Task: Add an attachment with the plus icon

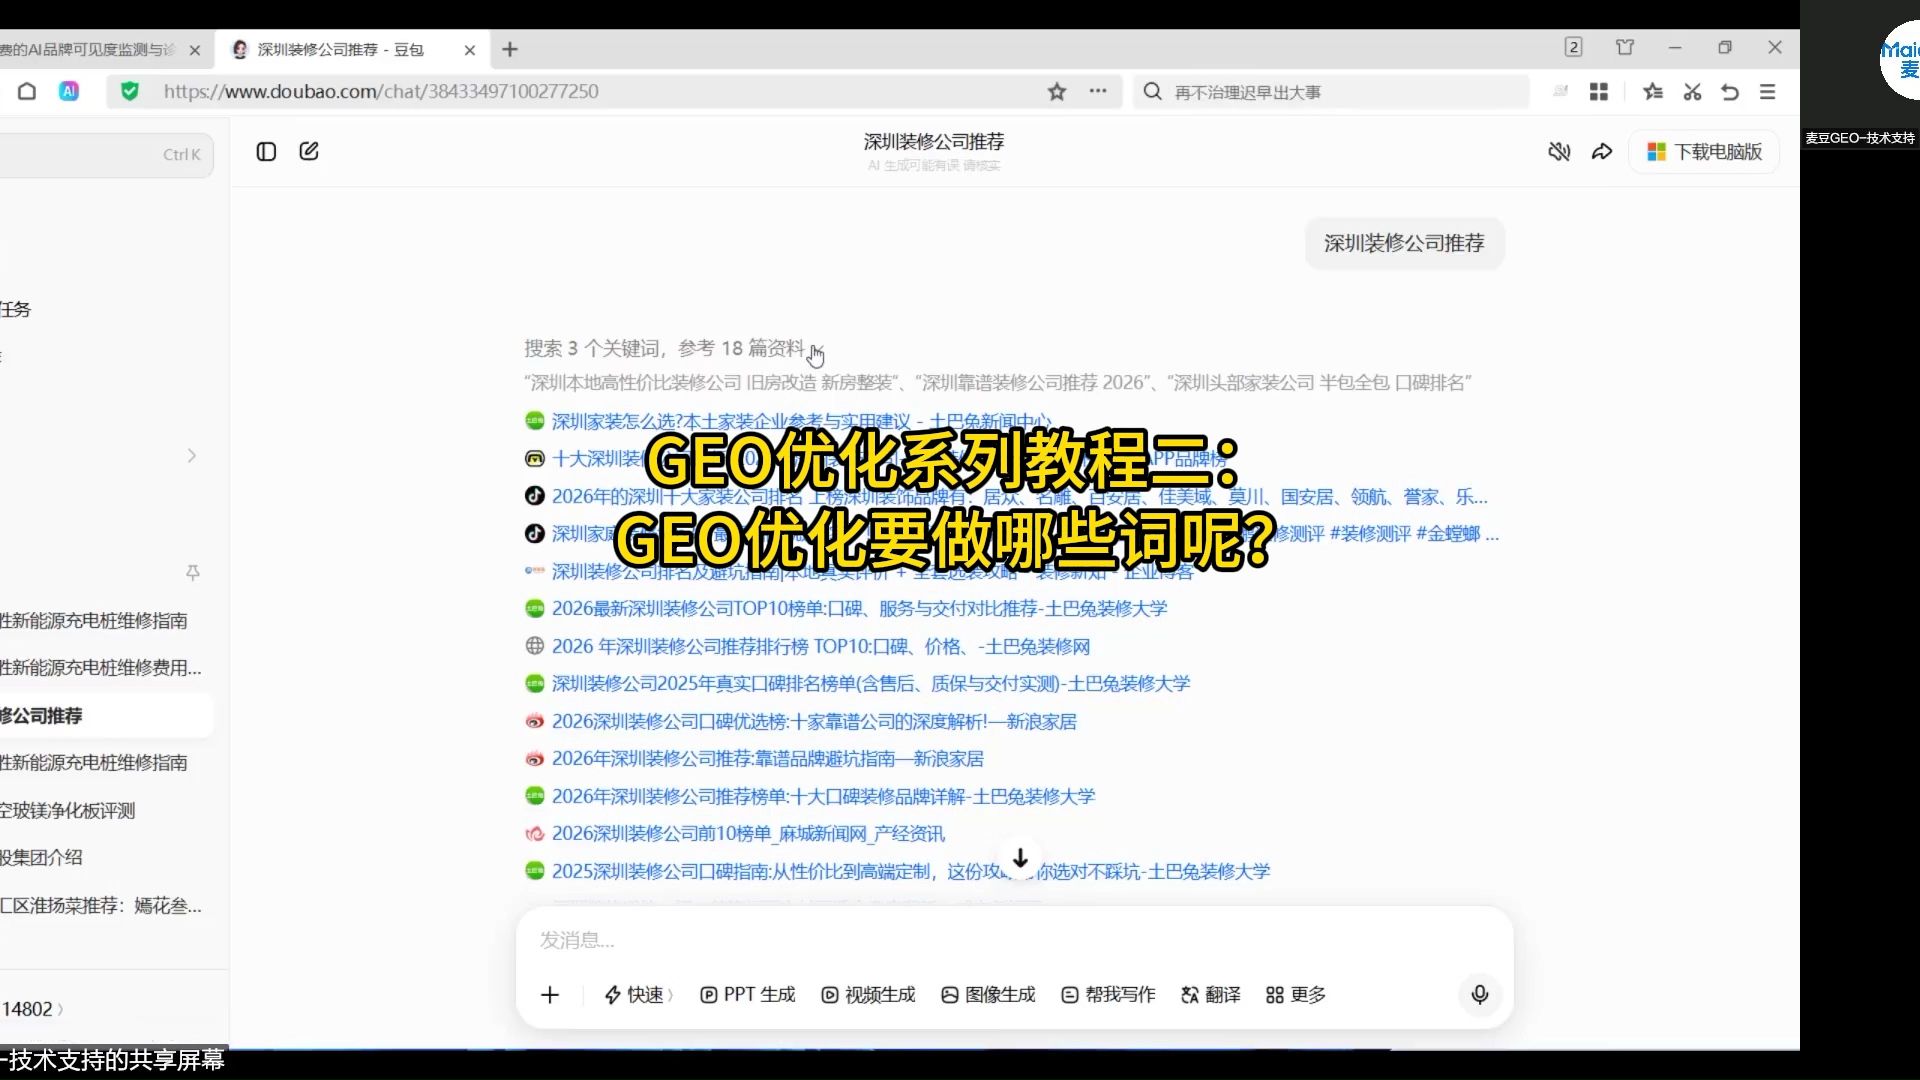Action: click(550, 995)
